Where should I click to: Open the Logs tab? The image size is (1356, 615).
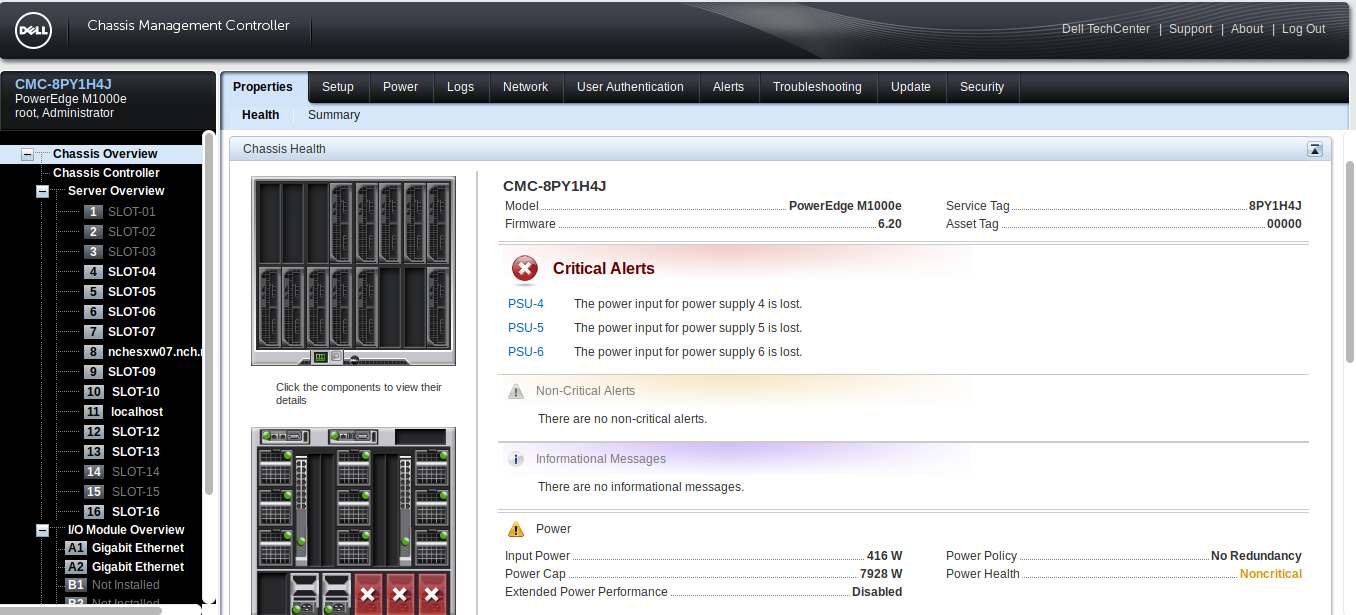pyautogui.click(x=461, y=87)
